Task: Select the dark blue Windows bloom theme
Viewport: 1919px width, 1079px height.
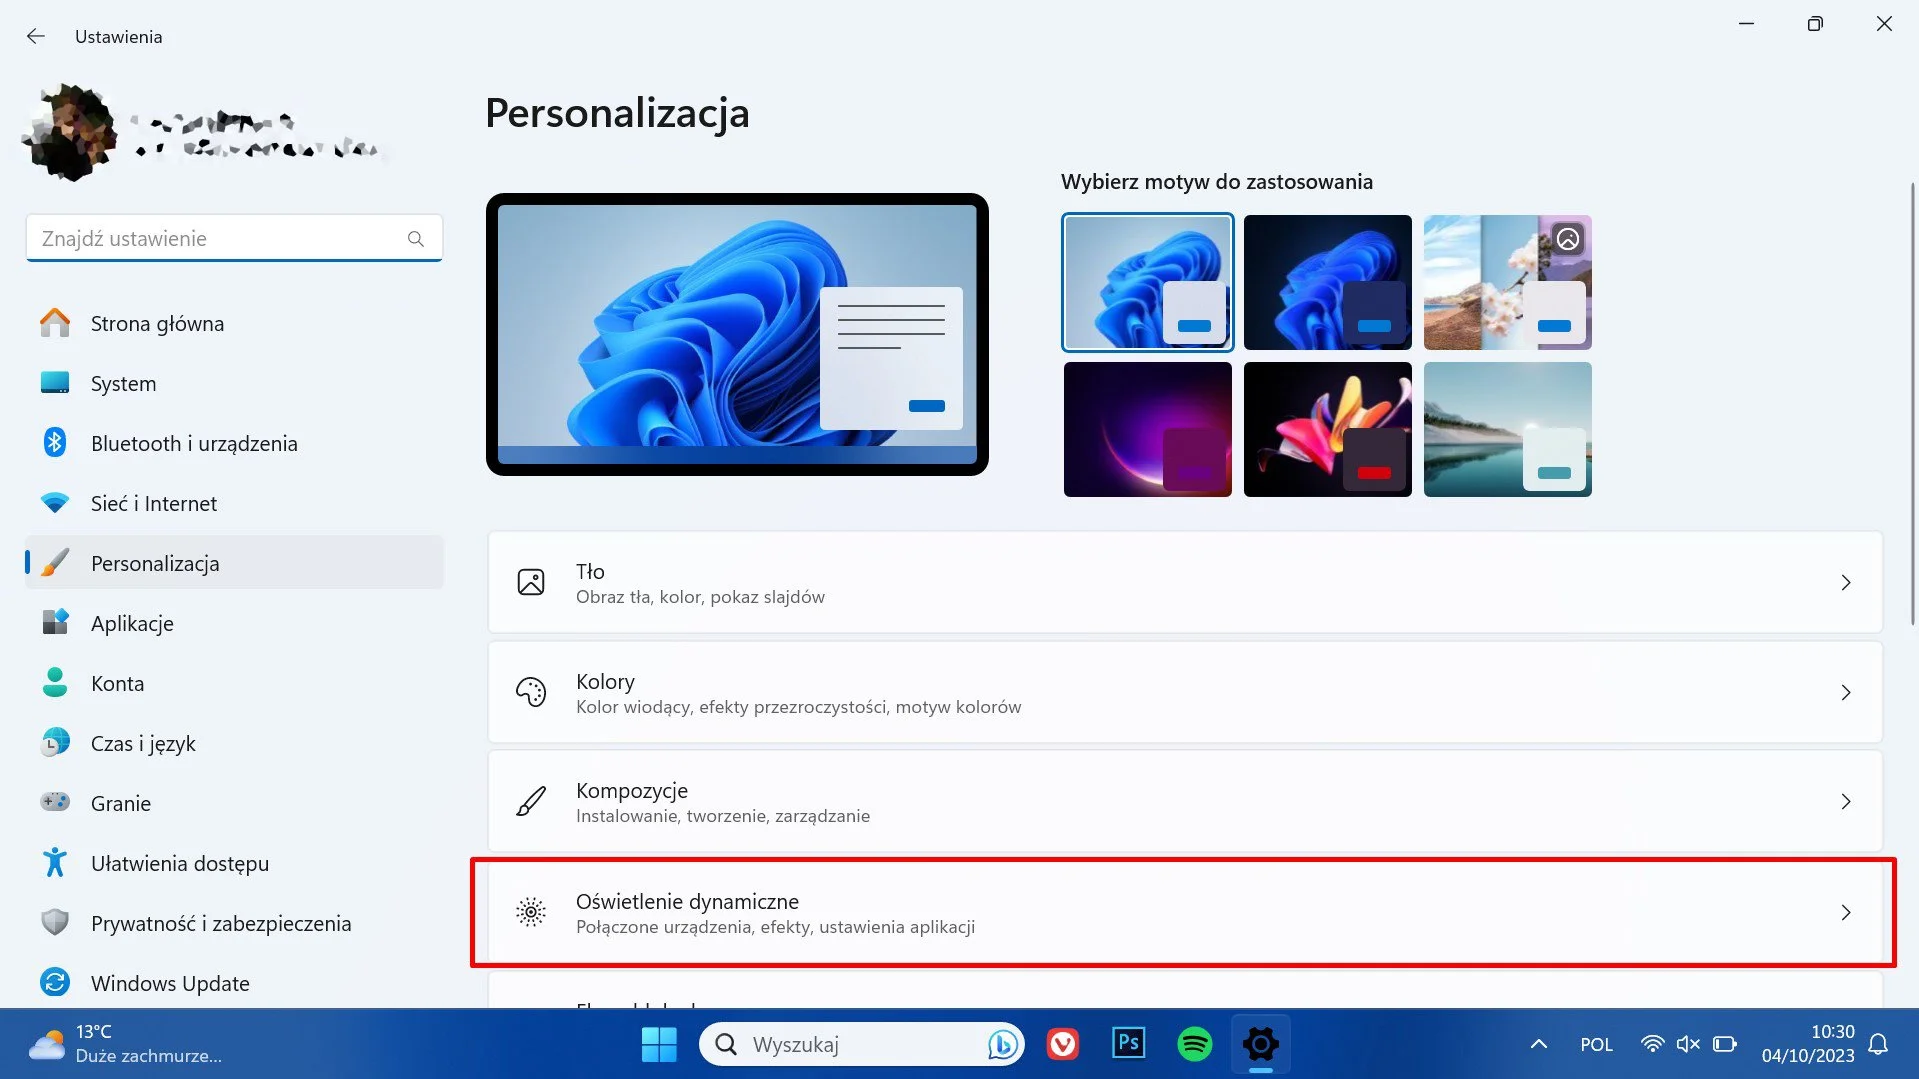Action: (1327, 282)
